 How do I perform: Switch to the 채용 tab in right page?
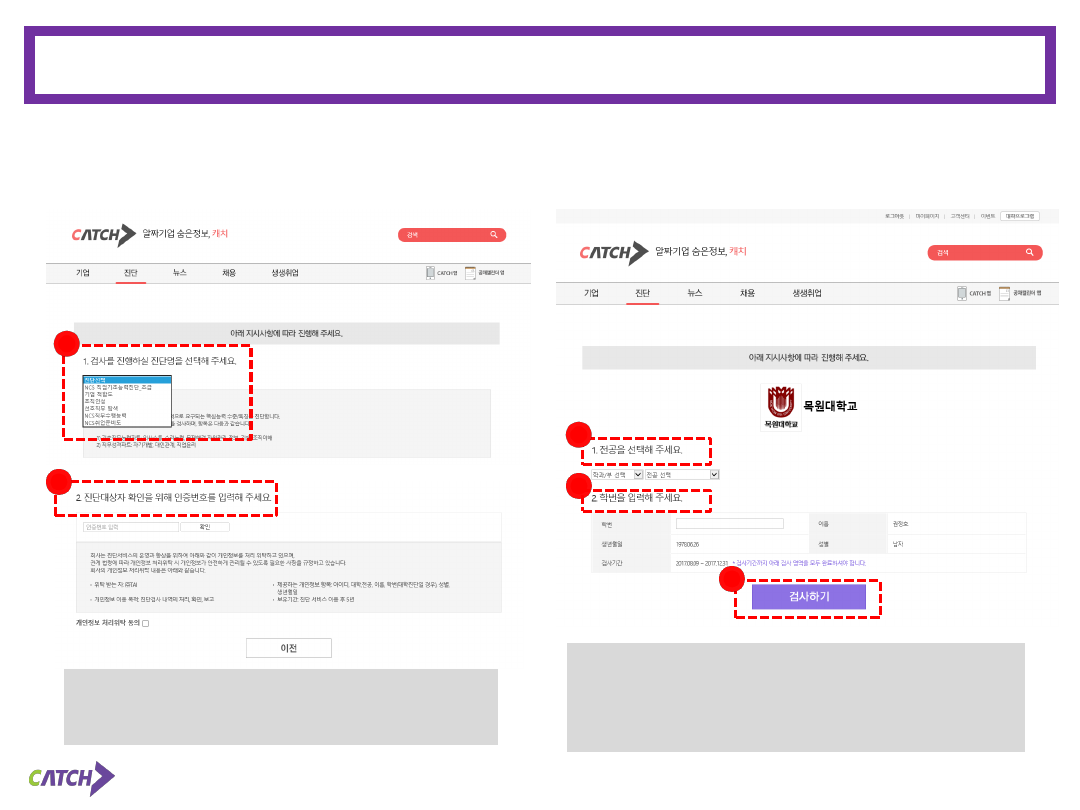click(x=747, y=293)
